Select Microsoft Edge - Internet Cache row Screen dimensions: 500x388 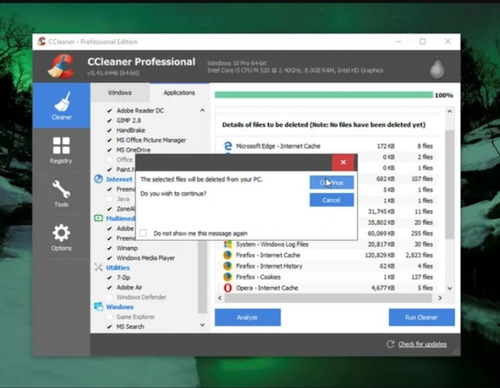(x=328, y=146)
